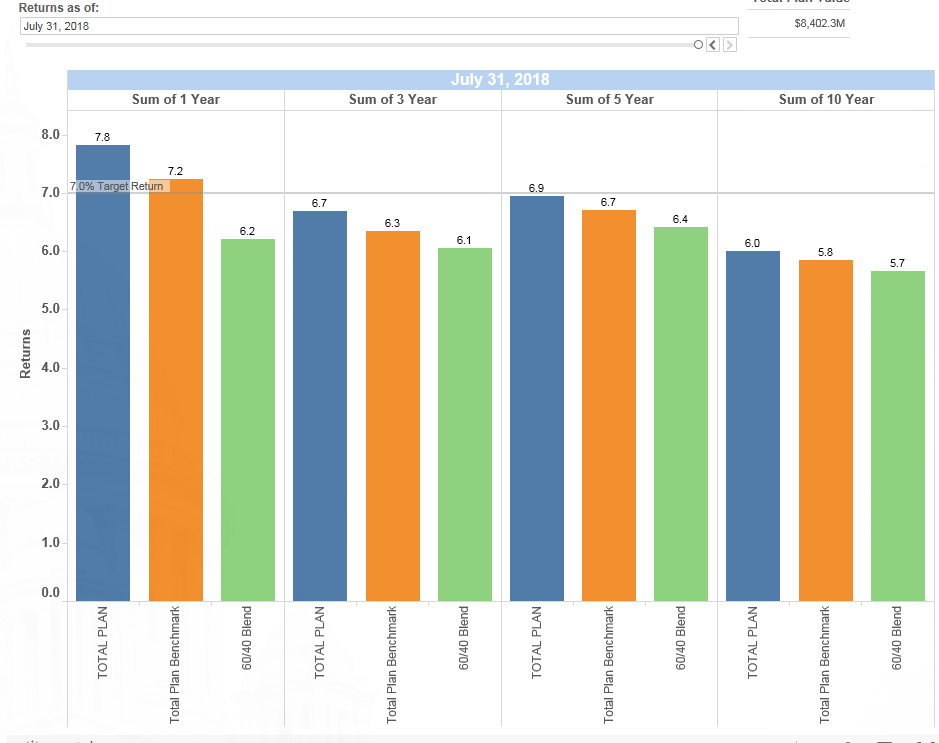939x743 pixels.
Task: Step to the previous date with left arrow
Action: pyautogui.click(x=713, y=45)
